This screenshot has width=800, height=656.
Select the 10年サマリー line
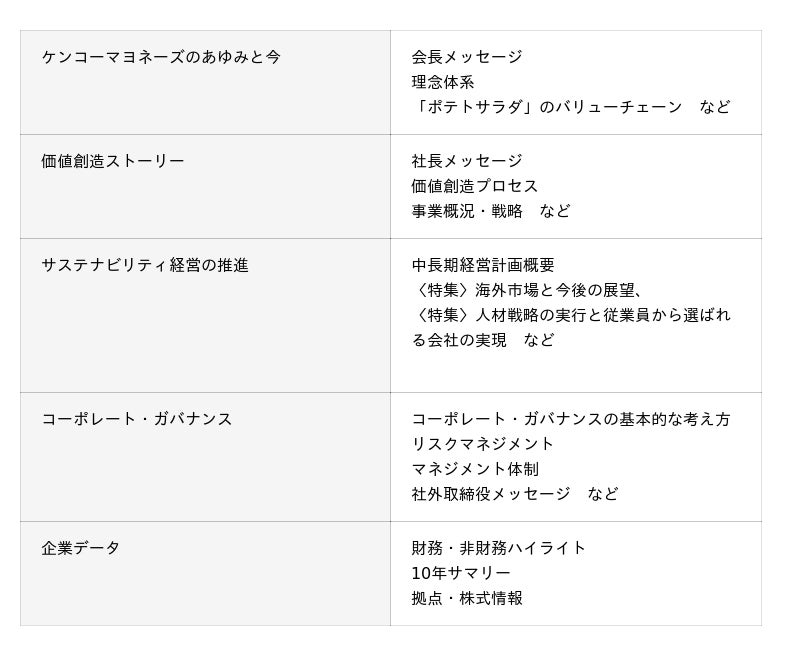[461, 573]
